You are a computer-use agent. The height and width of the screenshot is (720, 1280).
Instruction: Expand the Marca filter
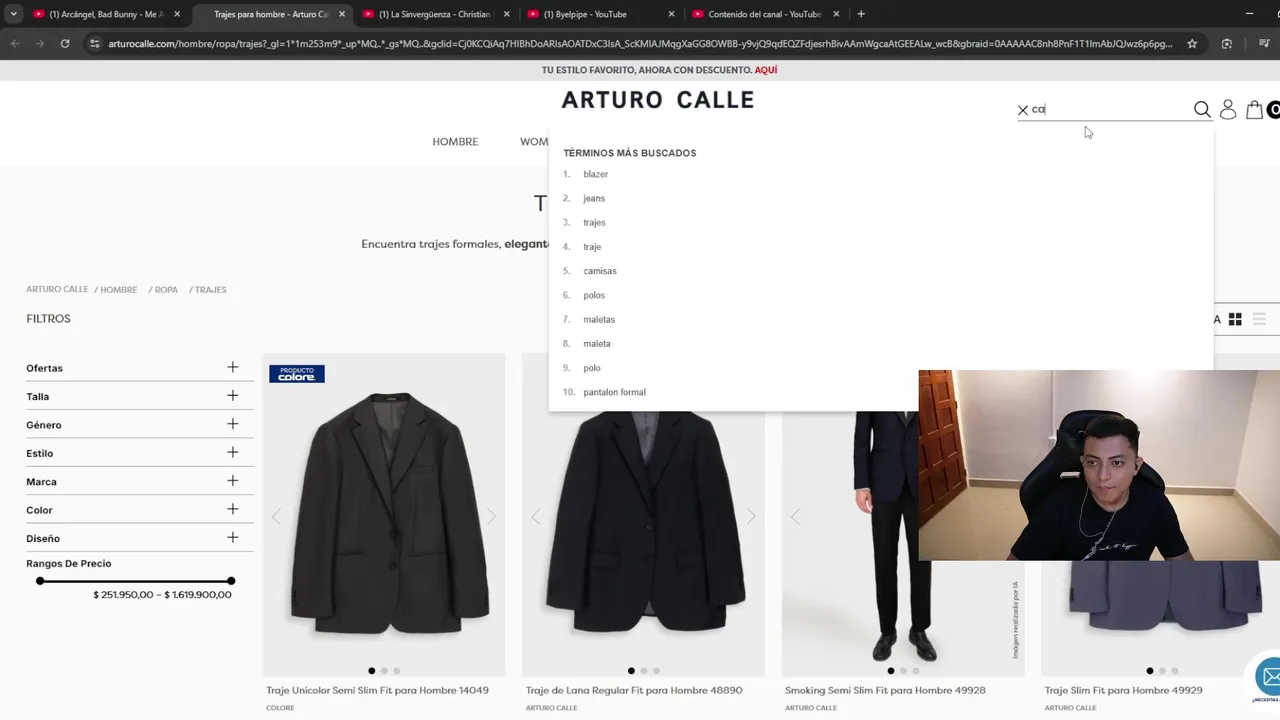click(x=232, y=481)
